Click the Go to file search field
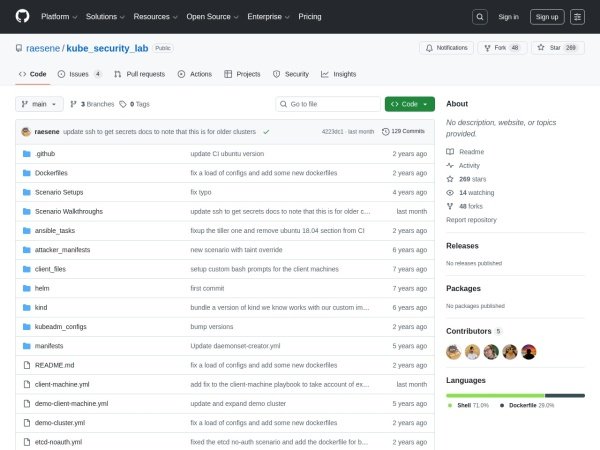 pos(328,104)
